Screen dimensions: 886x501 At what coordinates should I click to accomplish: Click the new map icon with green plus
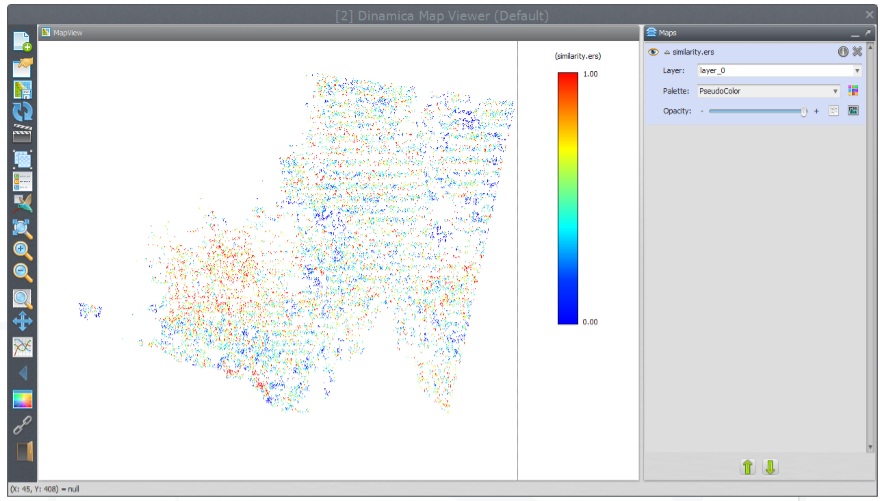point(22,42)
